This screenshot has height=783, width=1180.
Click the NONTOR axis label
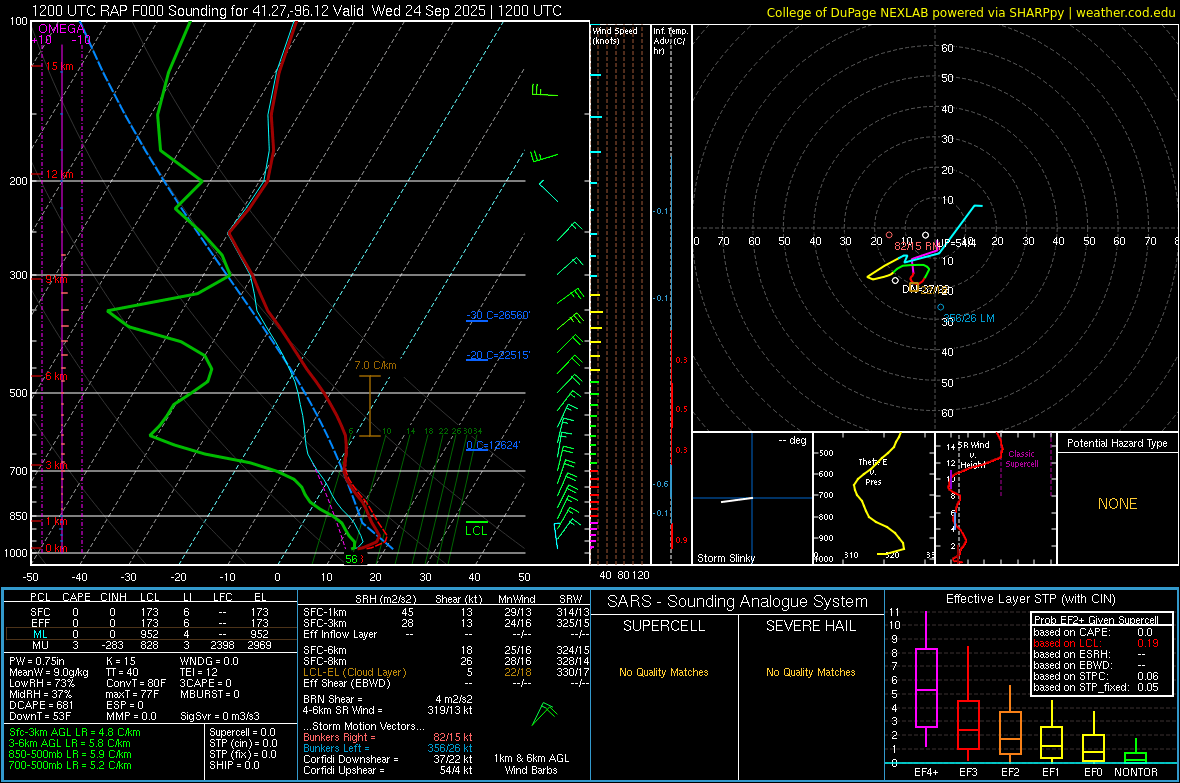pos(1136,772)
